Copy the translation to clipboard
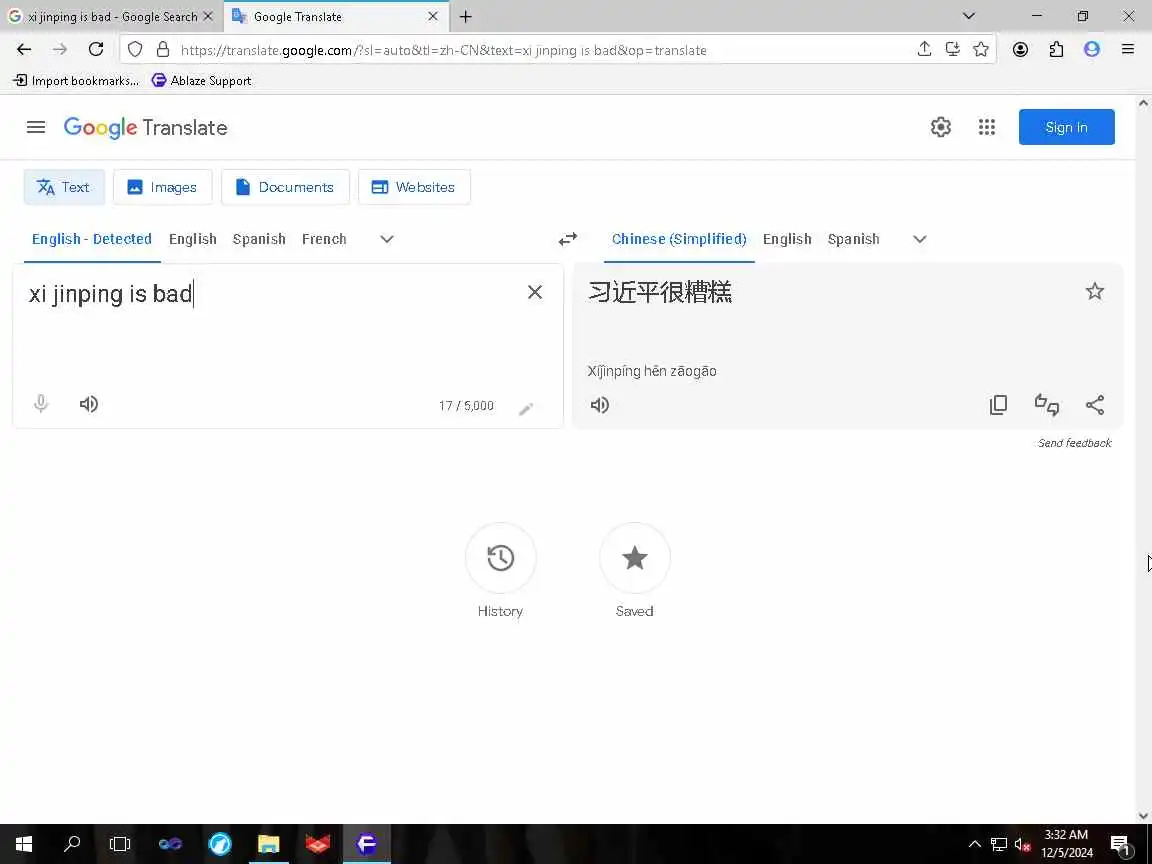Viewport: 1152px width, 864px height. coord(998,405)
